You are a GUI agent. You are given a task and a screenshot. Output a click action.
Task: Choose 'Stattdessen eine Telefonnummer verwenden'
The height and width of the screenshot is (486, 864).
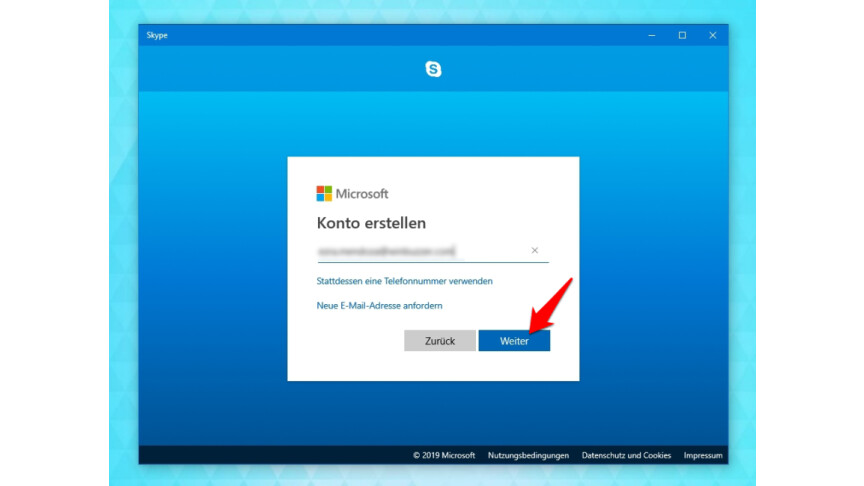(404, 281)
